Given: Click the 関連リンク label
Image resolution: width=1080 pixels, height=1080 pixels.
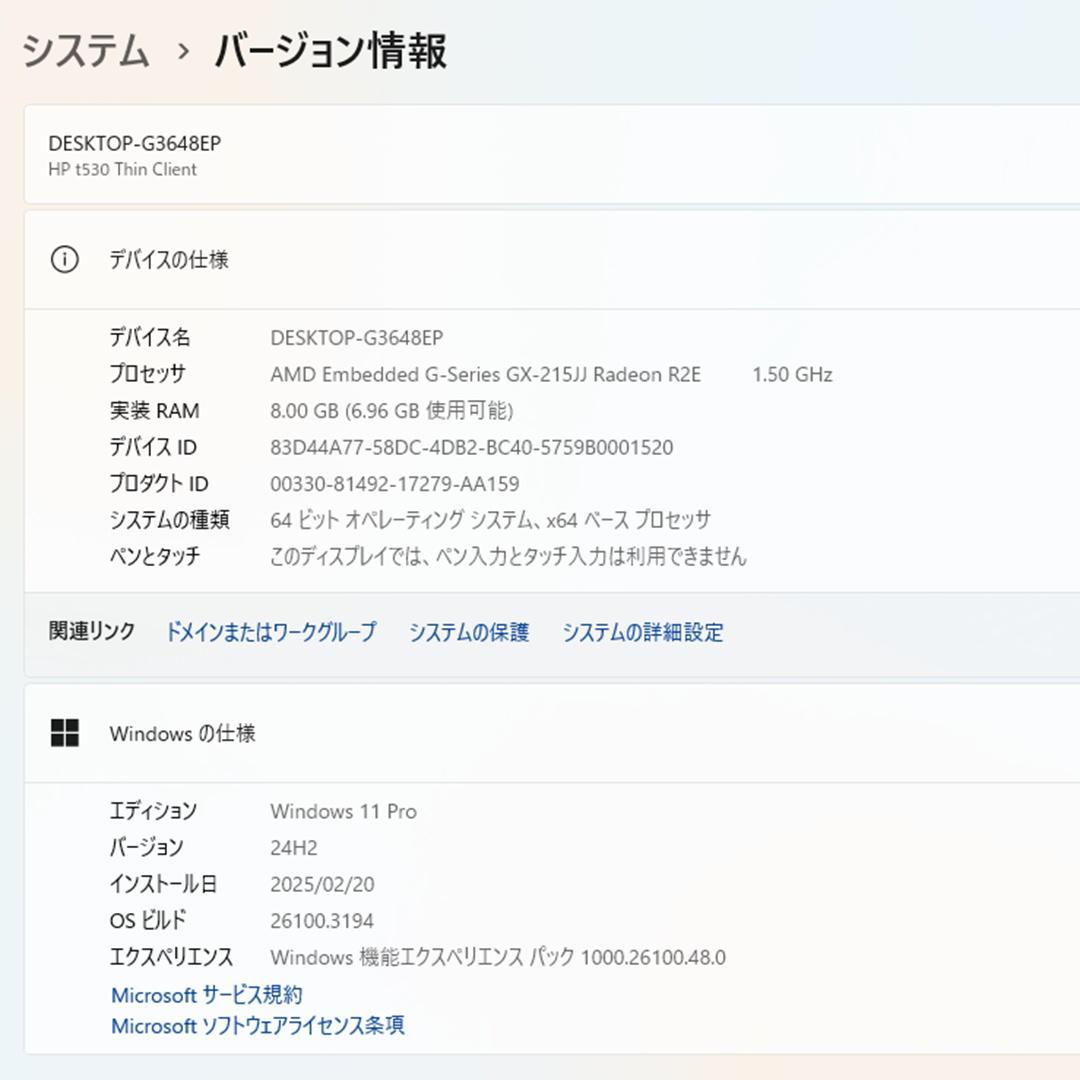Looking at the screenshot, I should [x=90, y=631].
